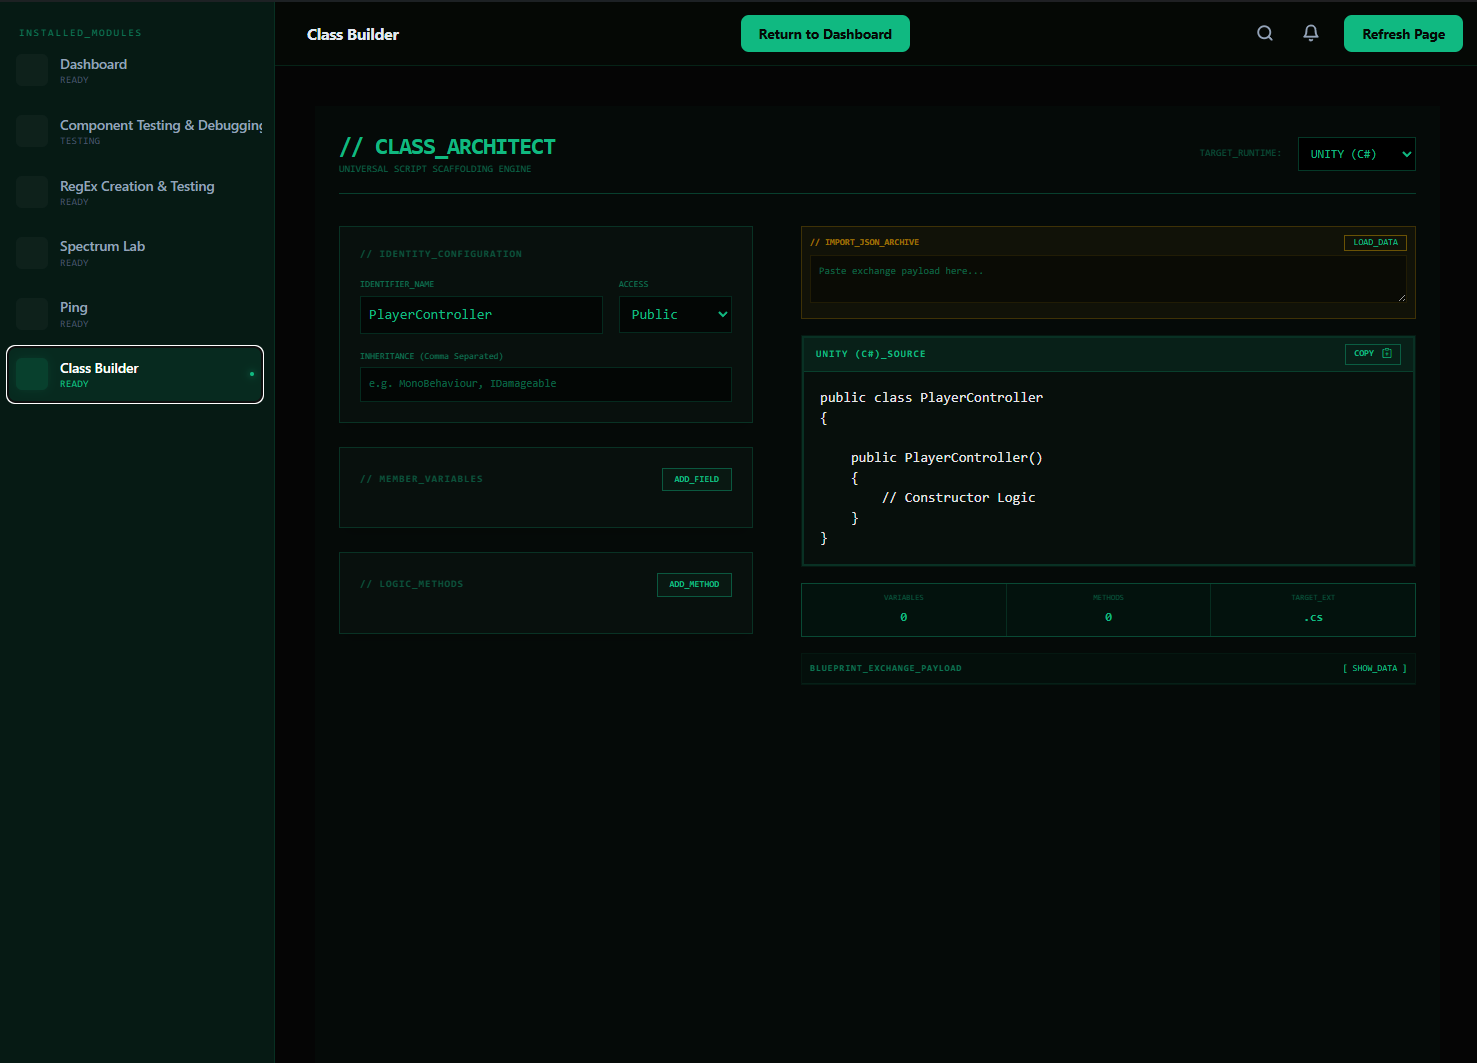Focus the identifier name PlayerController field
Screen dimensions: 1477x1063
[x=481, y=314]
